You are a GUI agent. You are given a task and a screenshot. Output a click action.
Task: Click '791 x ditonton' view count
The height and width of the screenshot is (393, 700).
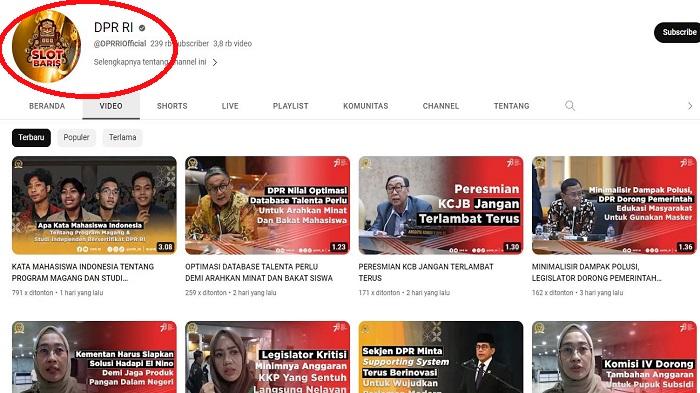tap(32, 293)
